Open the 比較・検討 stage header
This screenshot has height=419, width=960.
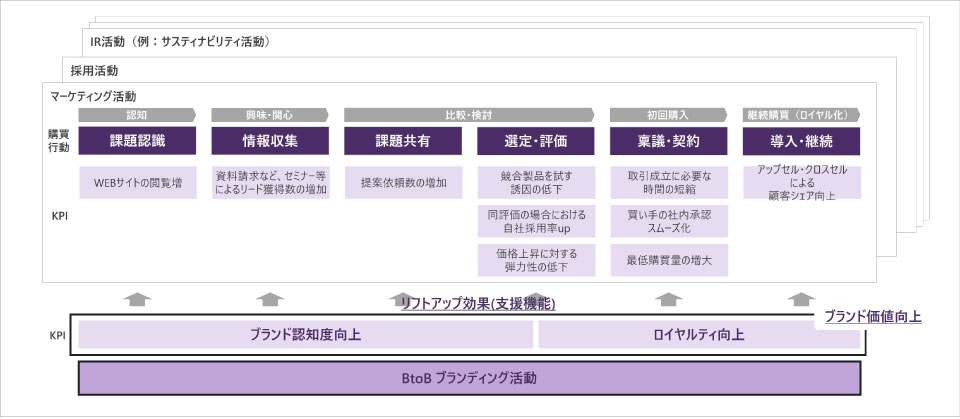pos(468,115)
